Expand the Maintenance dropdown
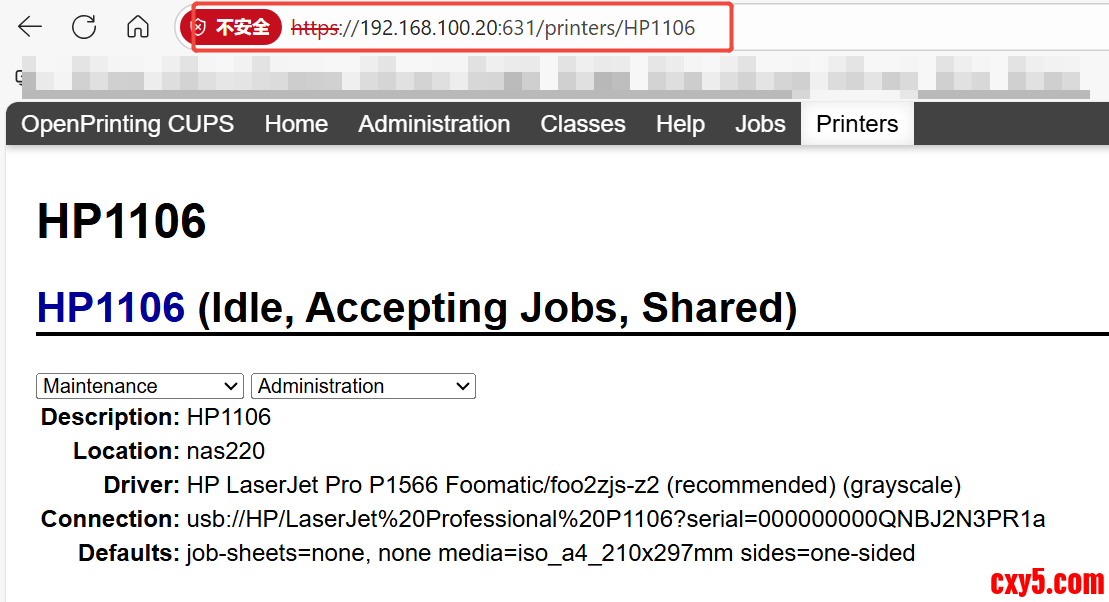The height and width of the screenshot is (602, 1109). 140,386
